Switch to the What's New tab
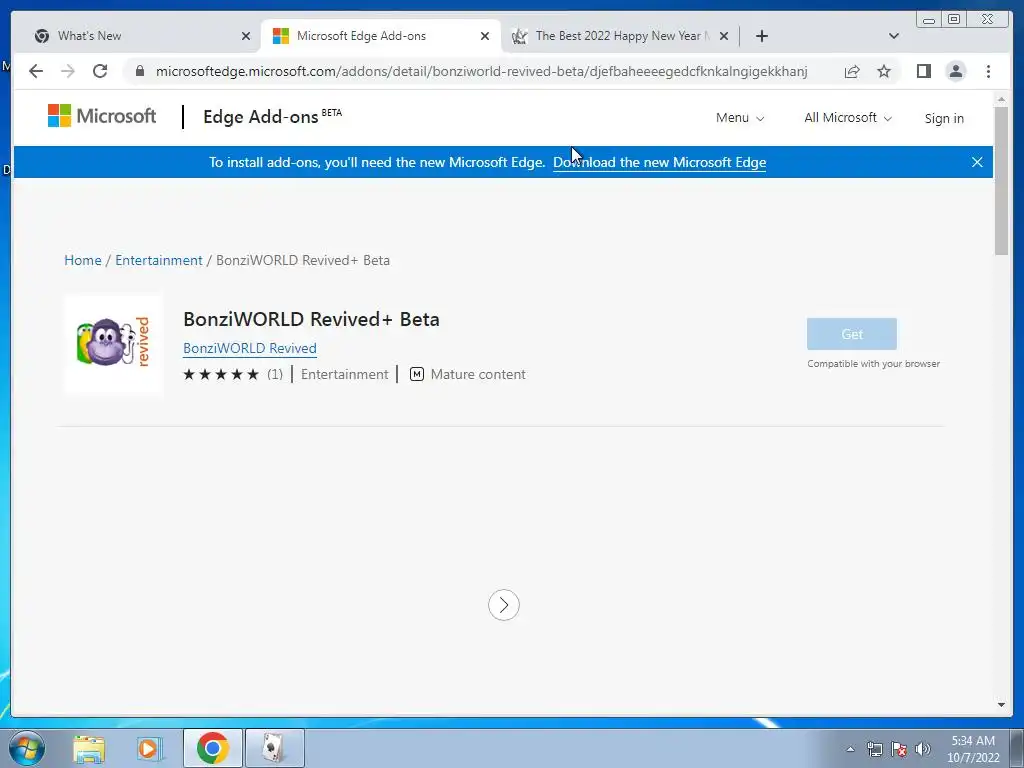Viewport: 1024px width, 768px height. tap(140, 36)
